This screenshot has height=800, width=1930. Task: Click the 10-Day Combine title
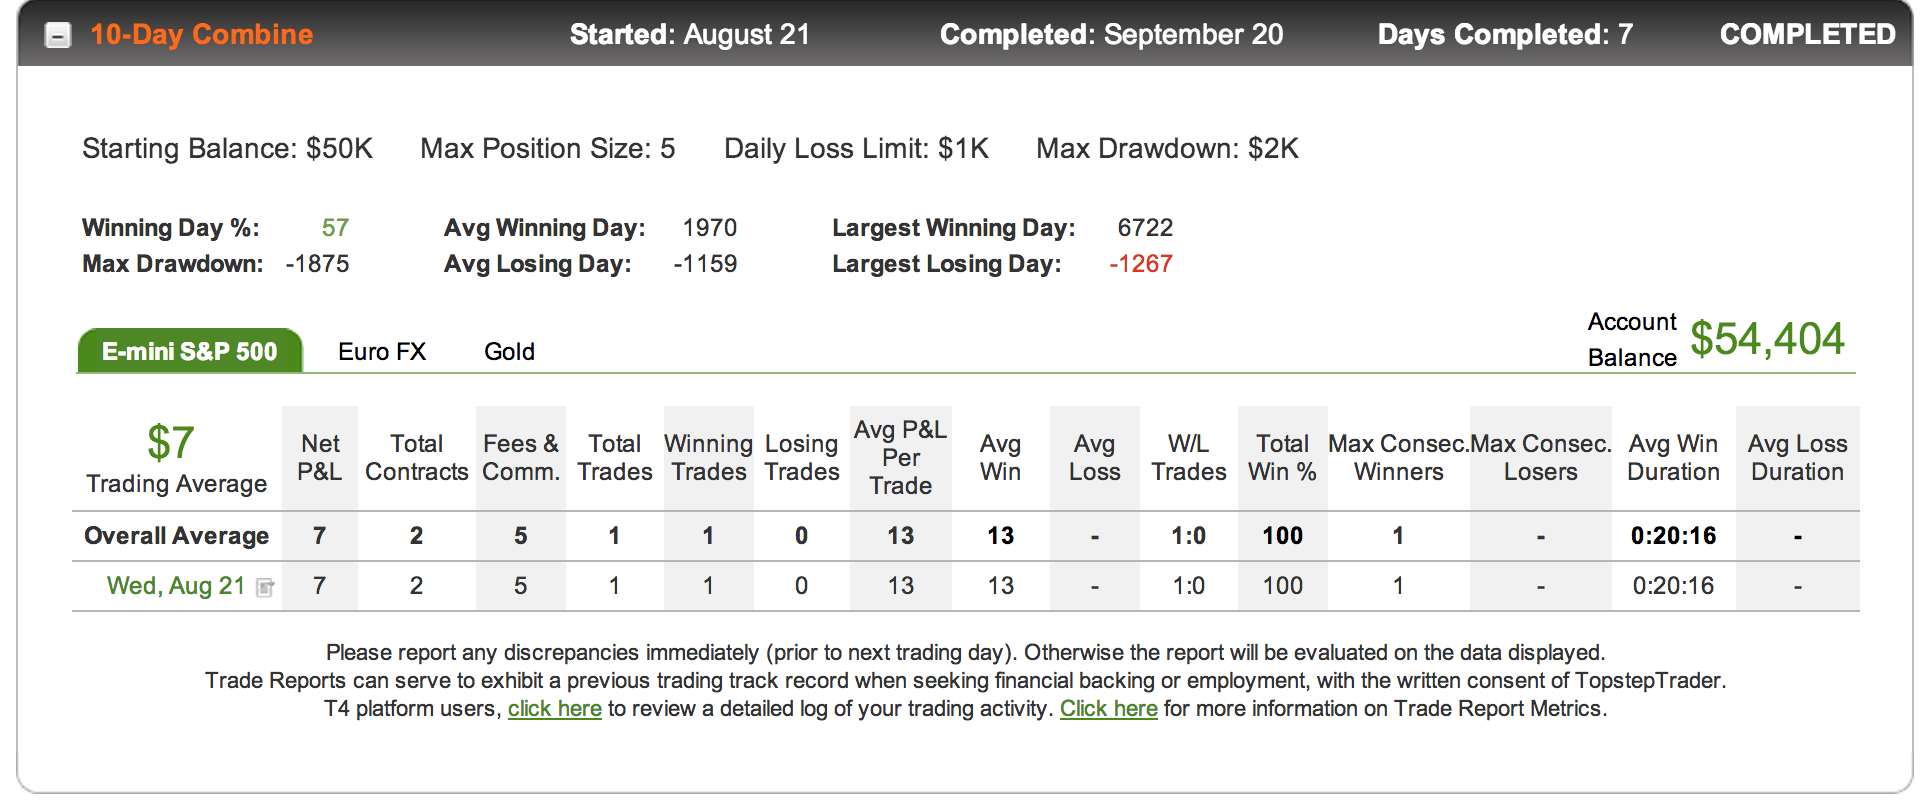pyautogui.click(x=202, y=35)
